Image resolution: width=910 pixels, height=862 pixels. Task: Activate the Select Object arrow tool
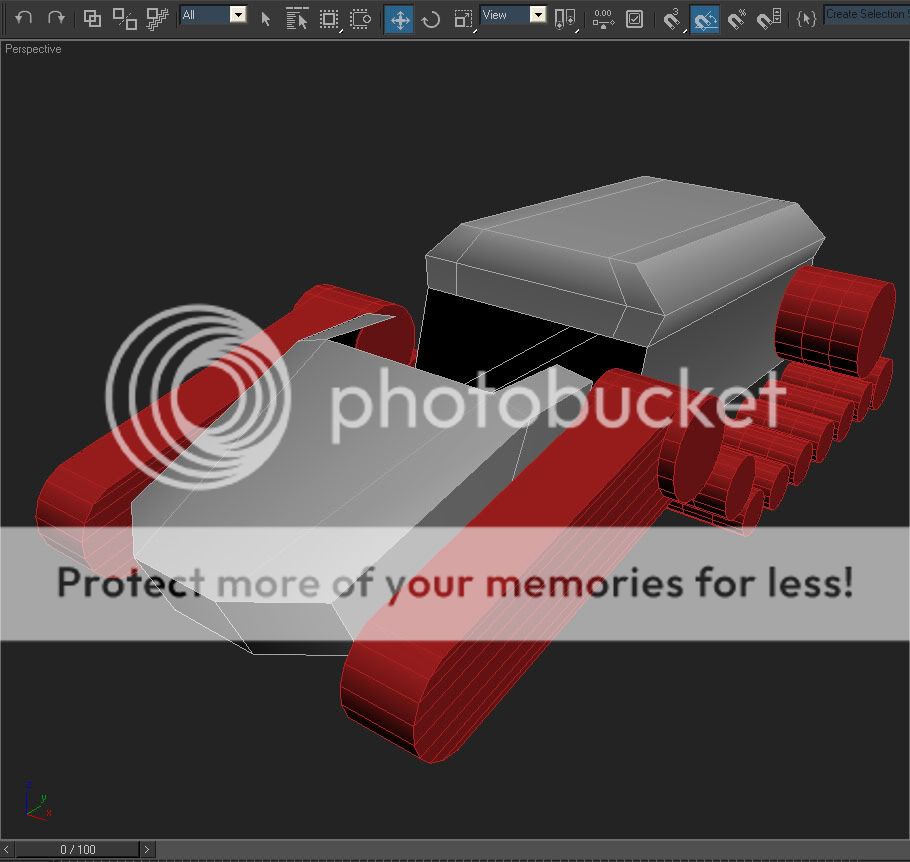pyautogui.click(x=266, y=19)
